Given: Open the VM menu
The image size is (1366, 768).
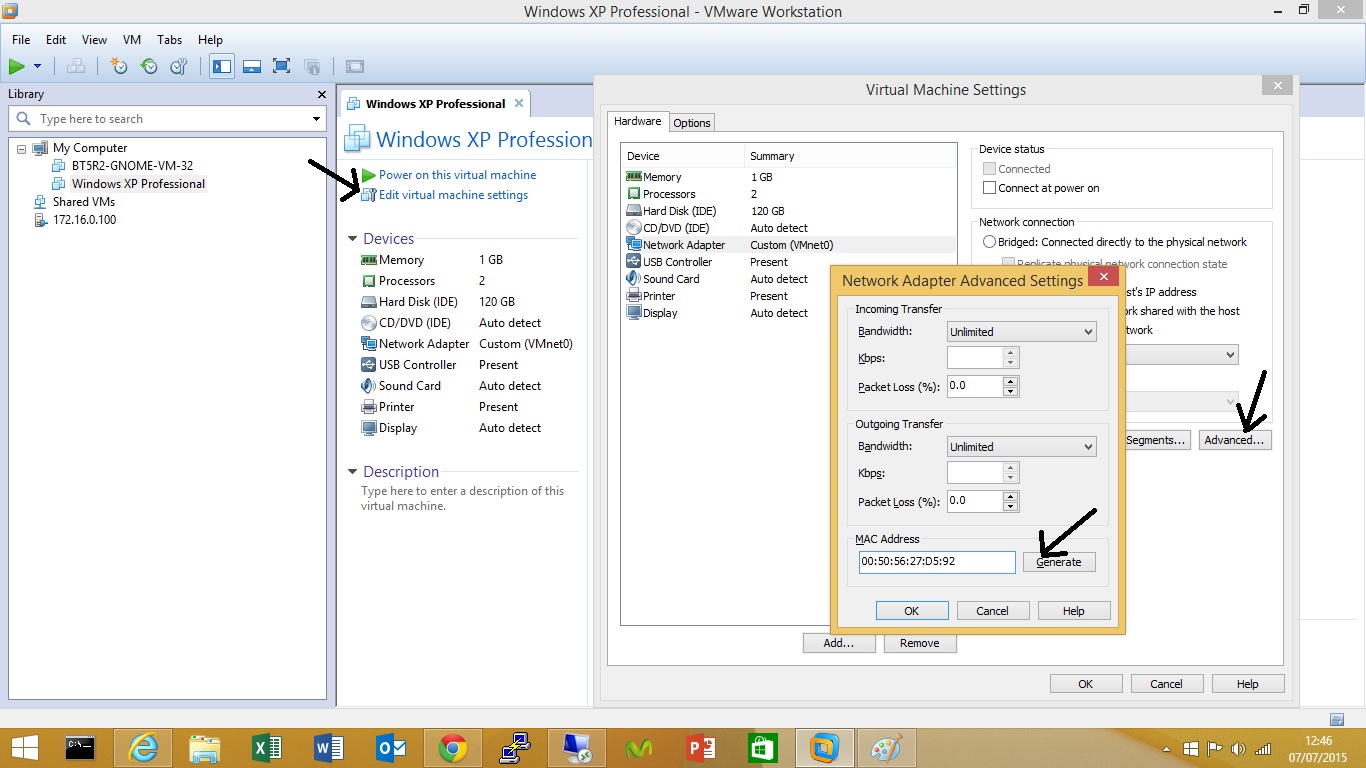Looking at the screenshot, I should [132, 40].
